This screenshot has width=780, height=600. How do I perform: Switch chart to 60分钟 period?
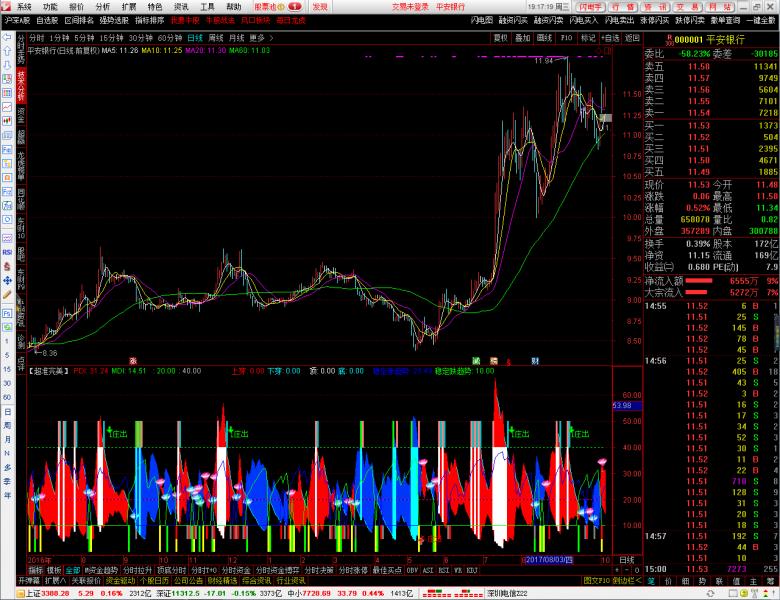coord(170,38)
